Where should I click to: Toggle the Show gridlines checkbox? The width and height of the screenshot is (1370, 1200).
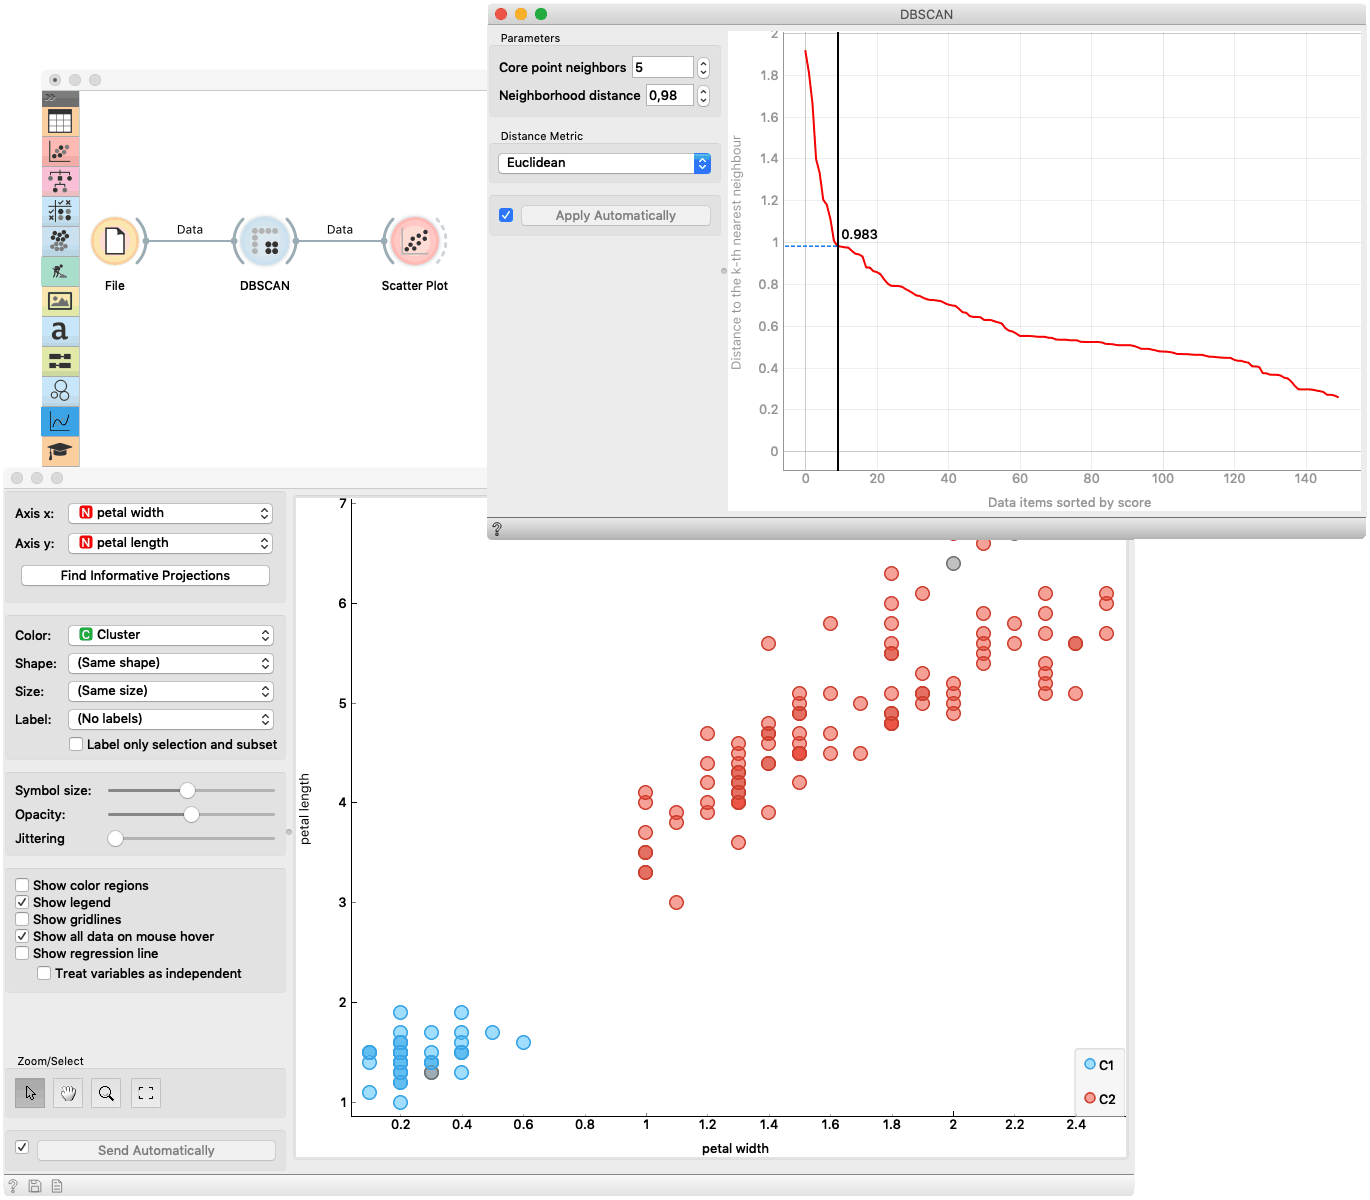(x=22, y=919)
